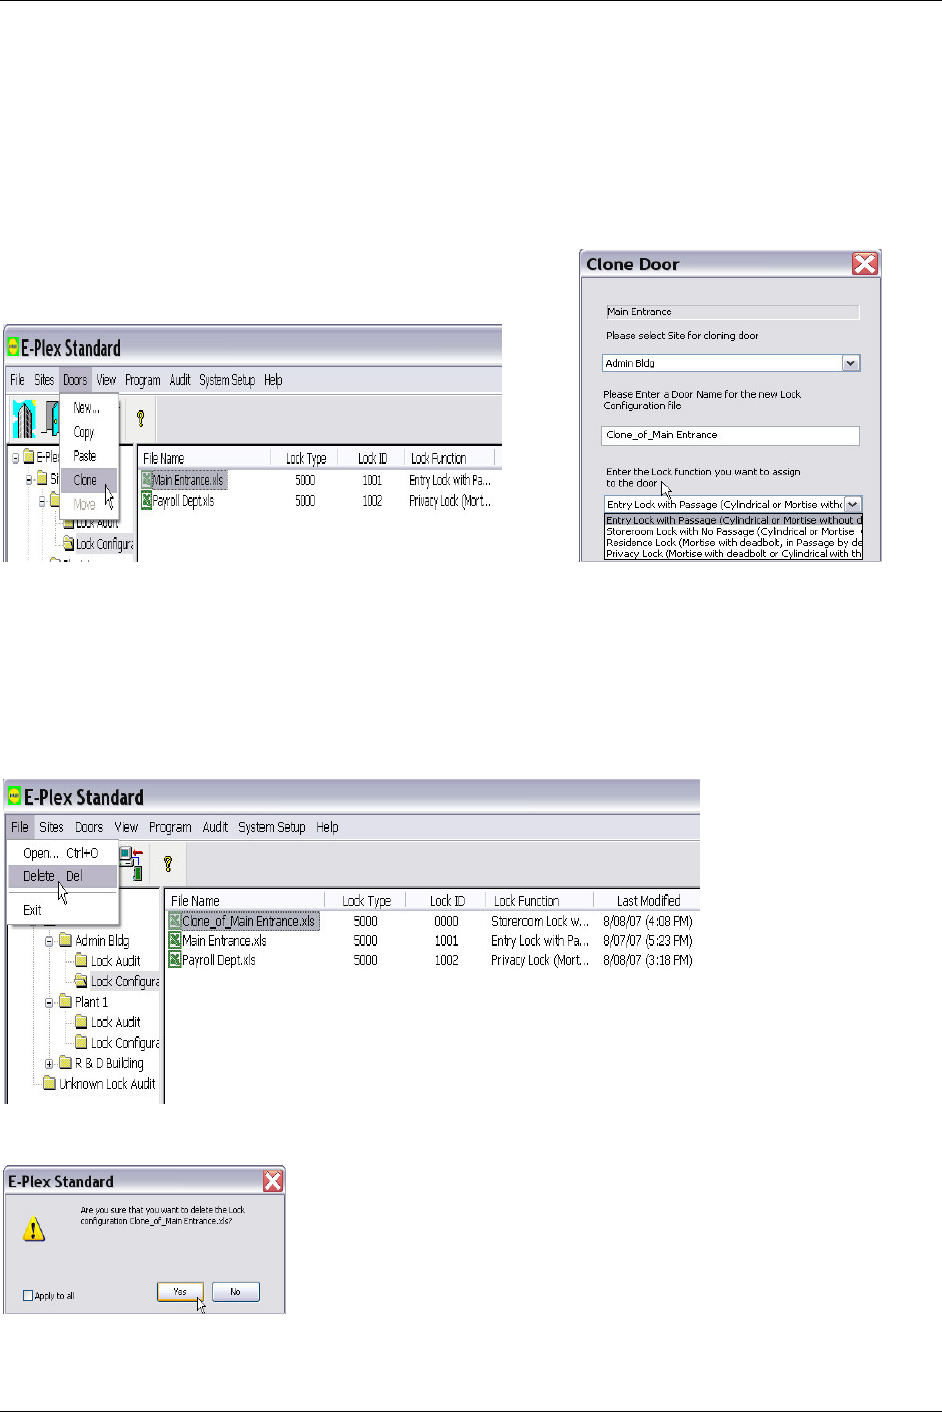This screenshot has height=1412, width=942.
Task: Open Program menu in upper E-Plex window
Action: [143, 380]
